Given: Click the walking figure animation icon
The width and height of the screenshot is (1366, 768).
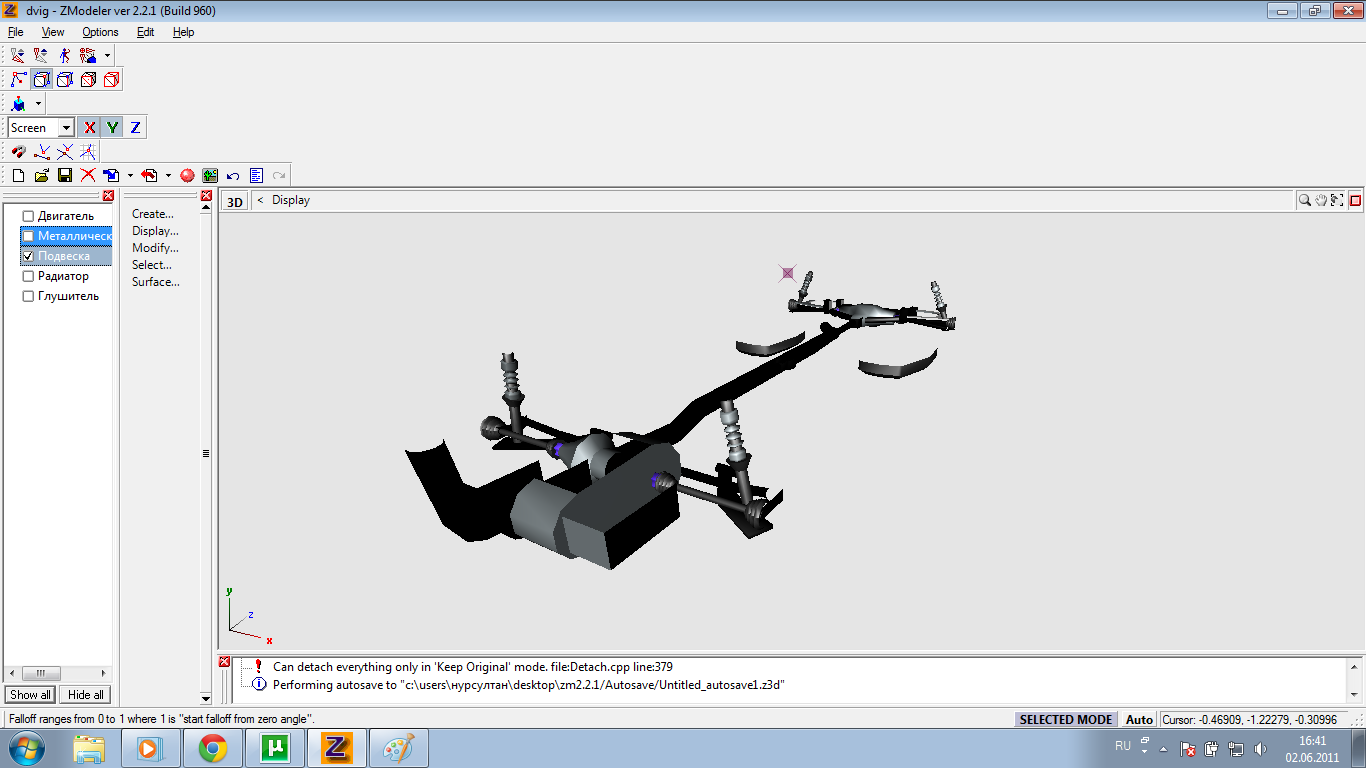Looking at the screenshot, I should (x=65, y=56).
